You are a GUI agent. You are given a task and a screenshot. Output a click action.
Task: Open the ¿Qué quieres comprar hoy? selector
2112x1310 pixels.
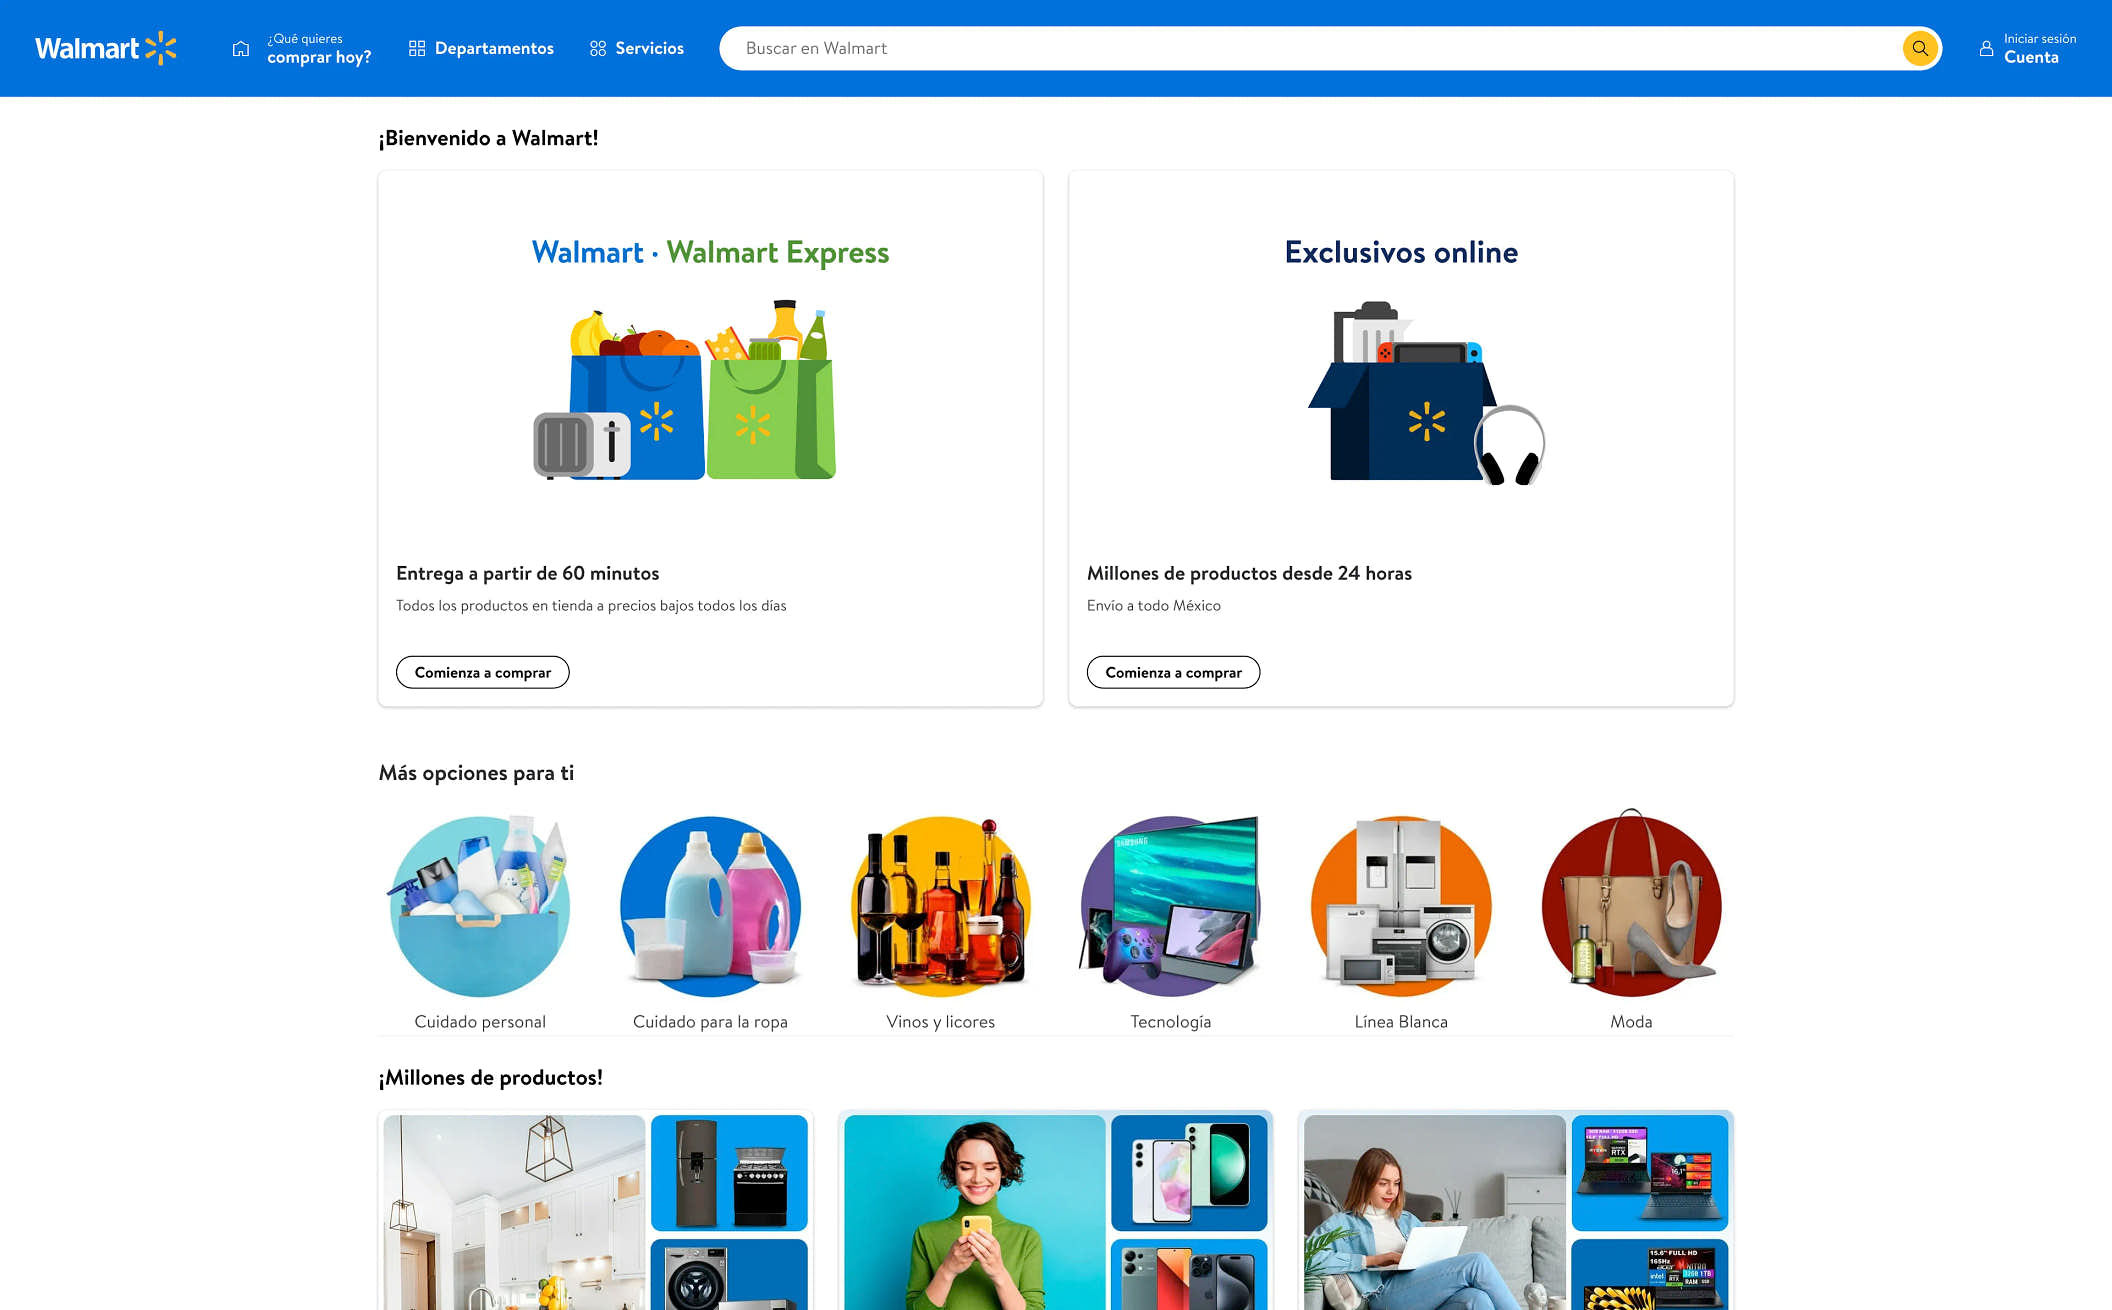(x=318, y=48)
